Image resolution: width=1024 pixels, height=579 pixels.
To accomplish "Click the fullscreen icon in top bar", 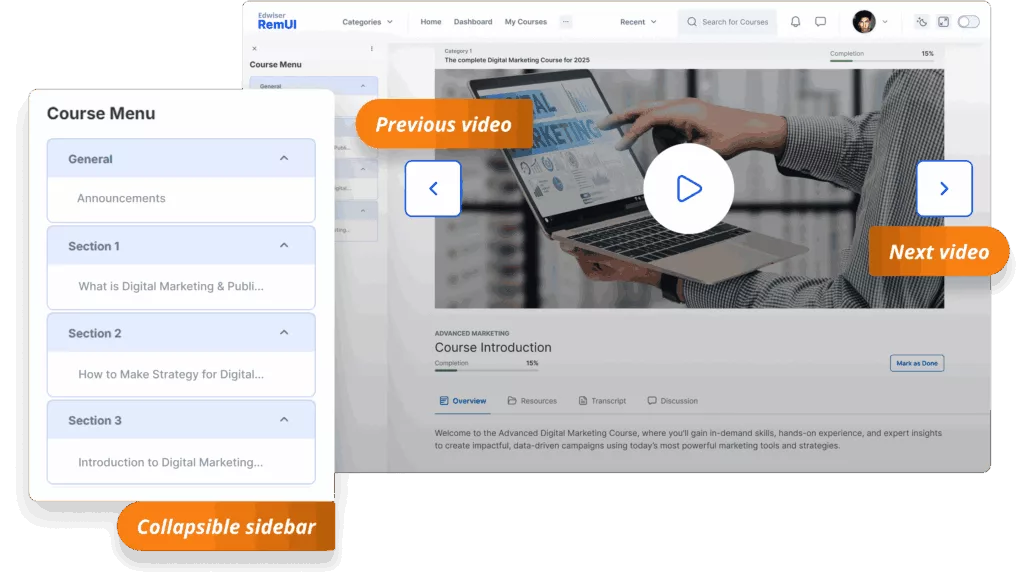I will pos(942,22).
